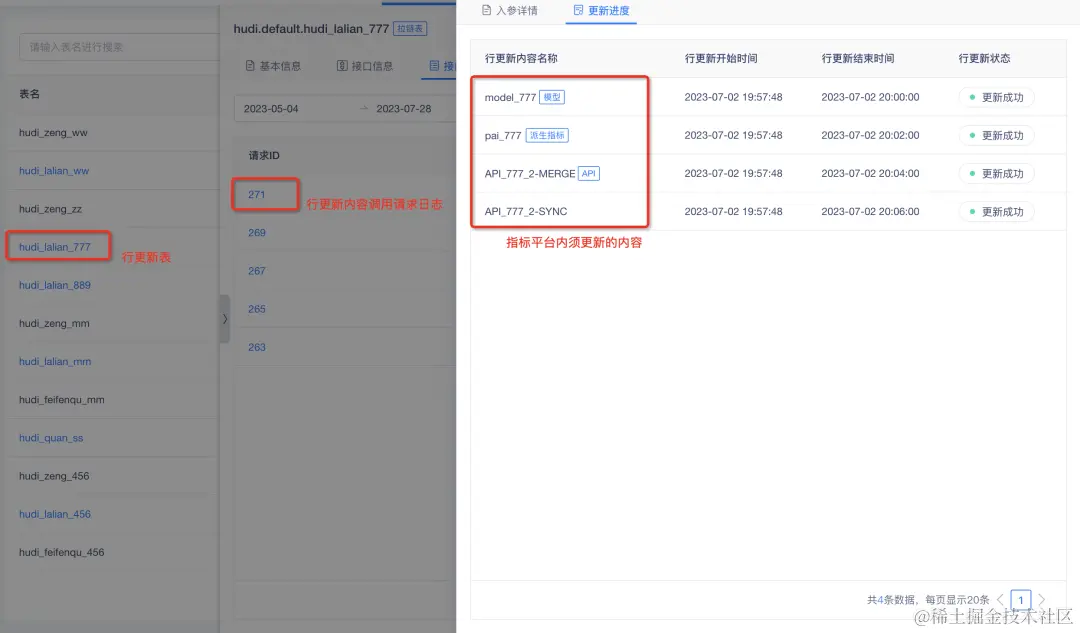1080x633 pixels.
Task: Go to the previous page arrow
Action: point(1001,599)
